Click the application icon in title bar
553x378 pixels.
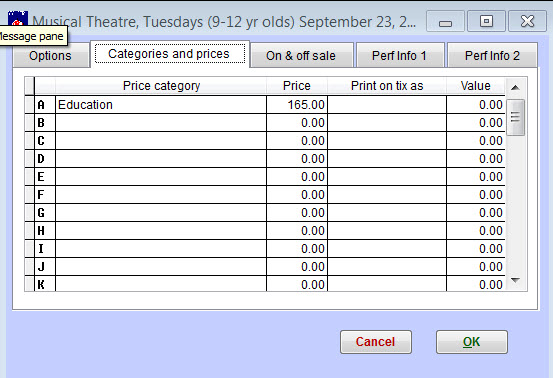coord(18,18)
